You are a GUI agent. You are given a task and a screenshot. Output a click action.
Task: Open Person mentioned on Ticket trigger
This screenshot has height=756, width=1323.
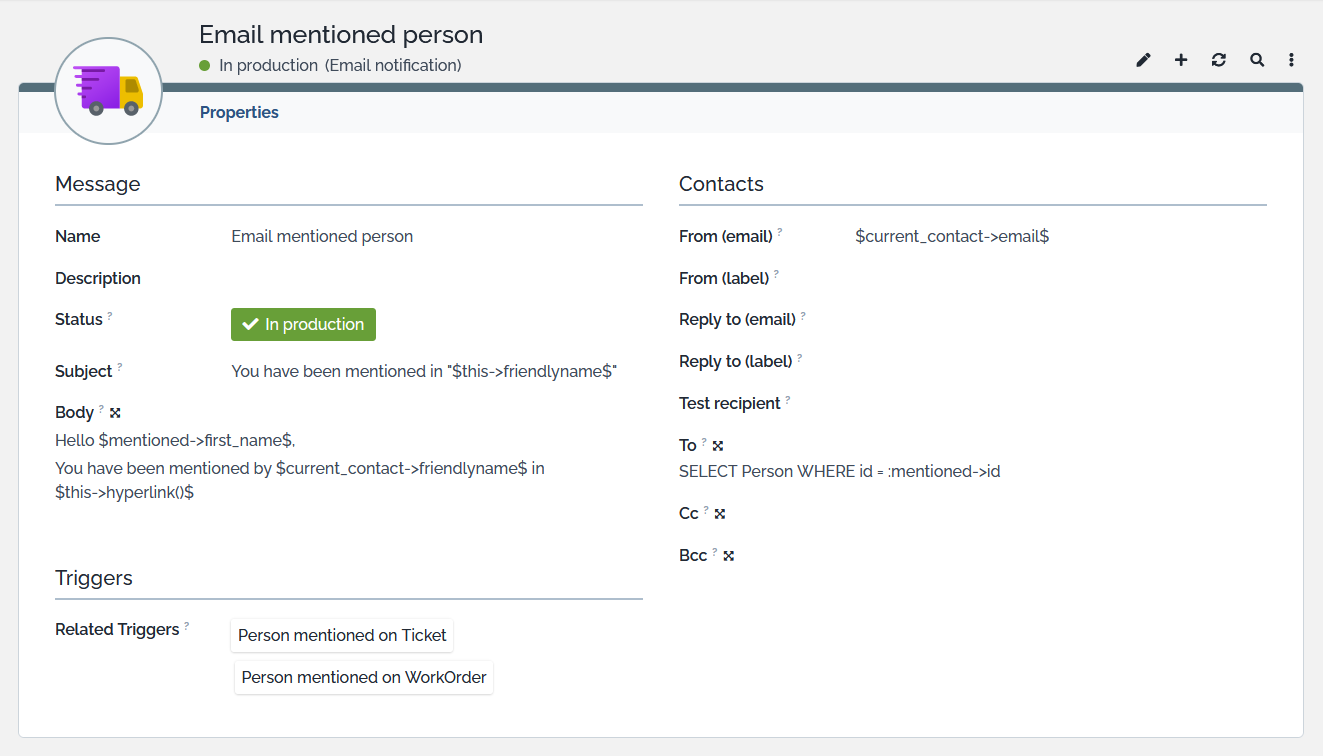point(343,635)
